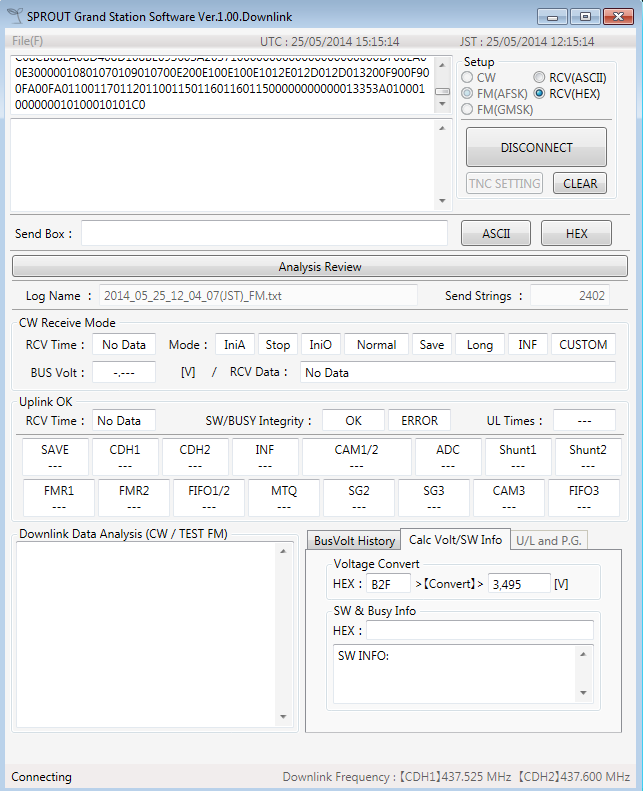This screenshot has width=643, height=791.
Task: Open the File(F) menu
Action: [x=27, y=41]
